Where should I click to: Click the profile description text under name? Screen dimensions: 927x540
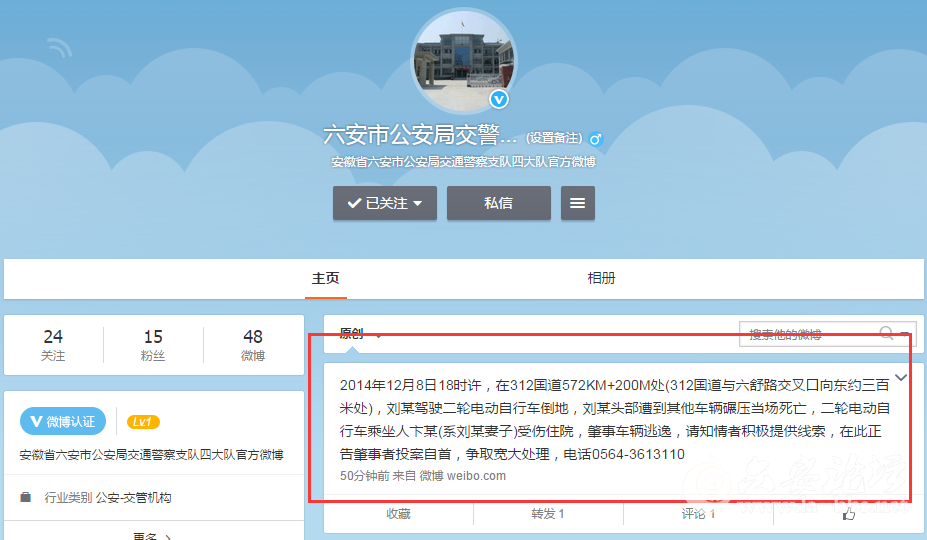click(463, 161)
